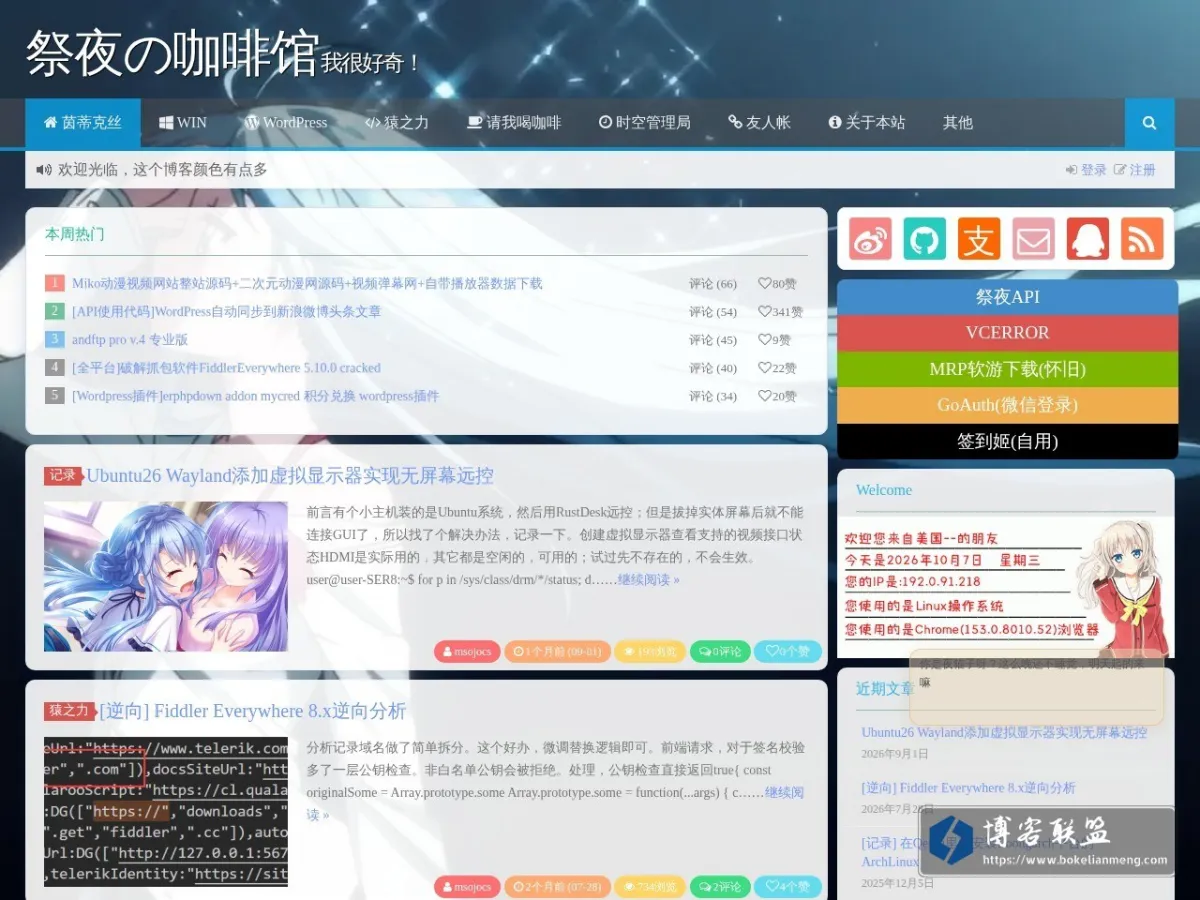Open the 祭夜API blue button
The height and width of the screenshot is (900, 1200).
tap(1008, 297)
